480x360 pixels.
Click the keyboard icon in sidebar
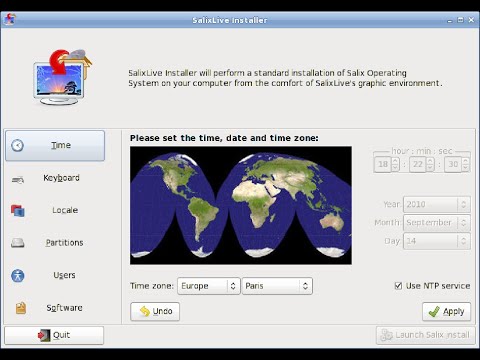click(18, 180)
